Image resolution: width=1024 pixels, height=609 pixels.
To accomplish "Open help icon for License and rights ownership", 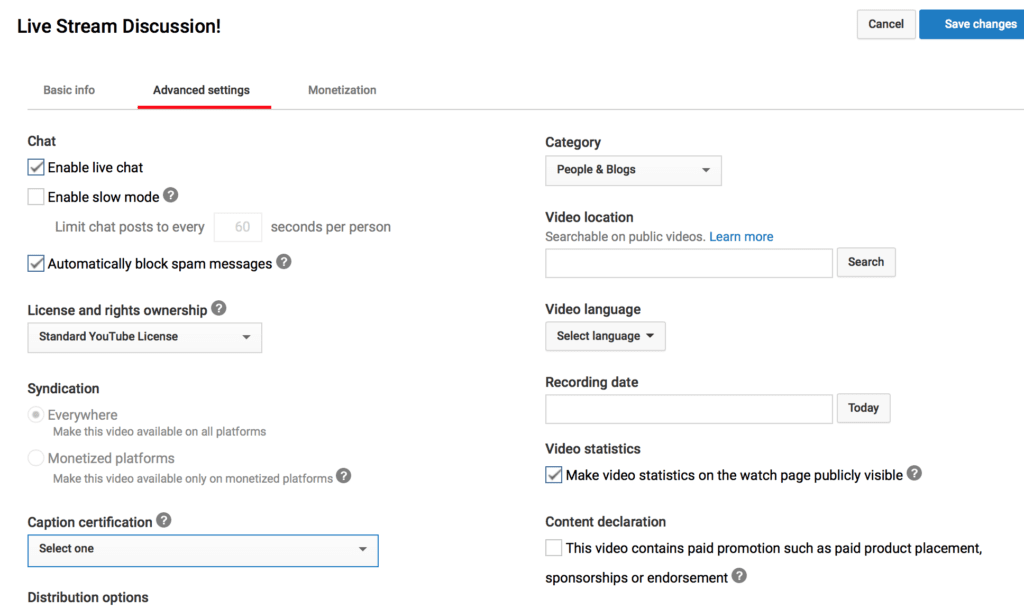I will point(219,309).
